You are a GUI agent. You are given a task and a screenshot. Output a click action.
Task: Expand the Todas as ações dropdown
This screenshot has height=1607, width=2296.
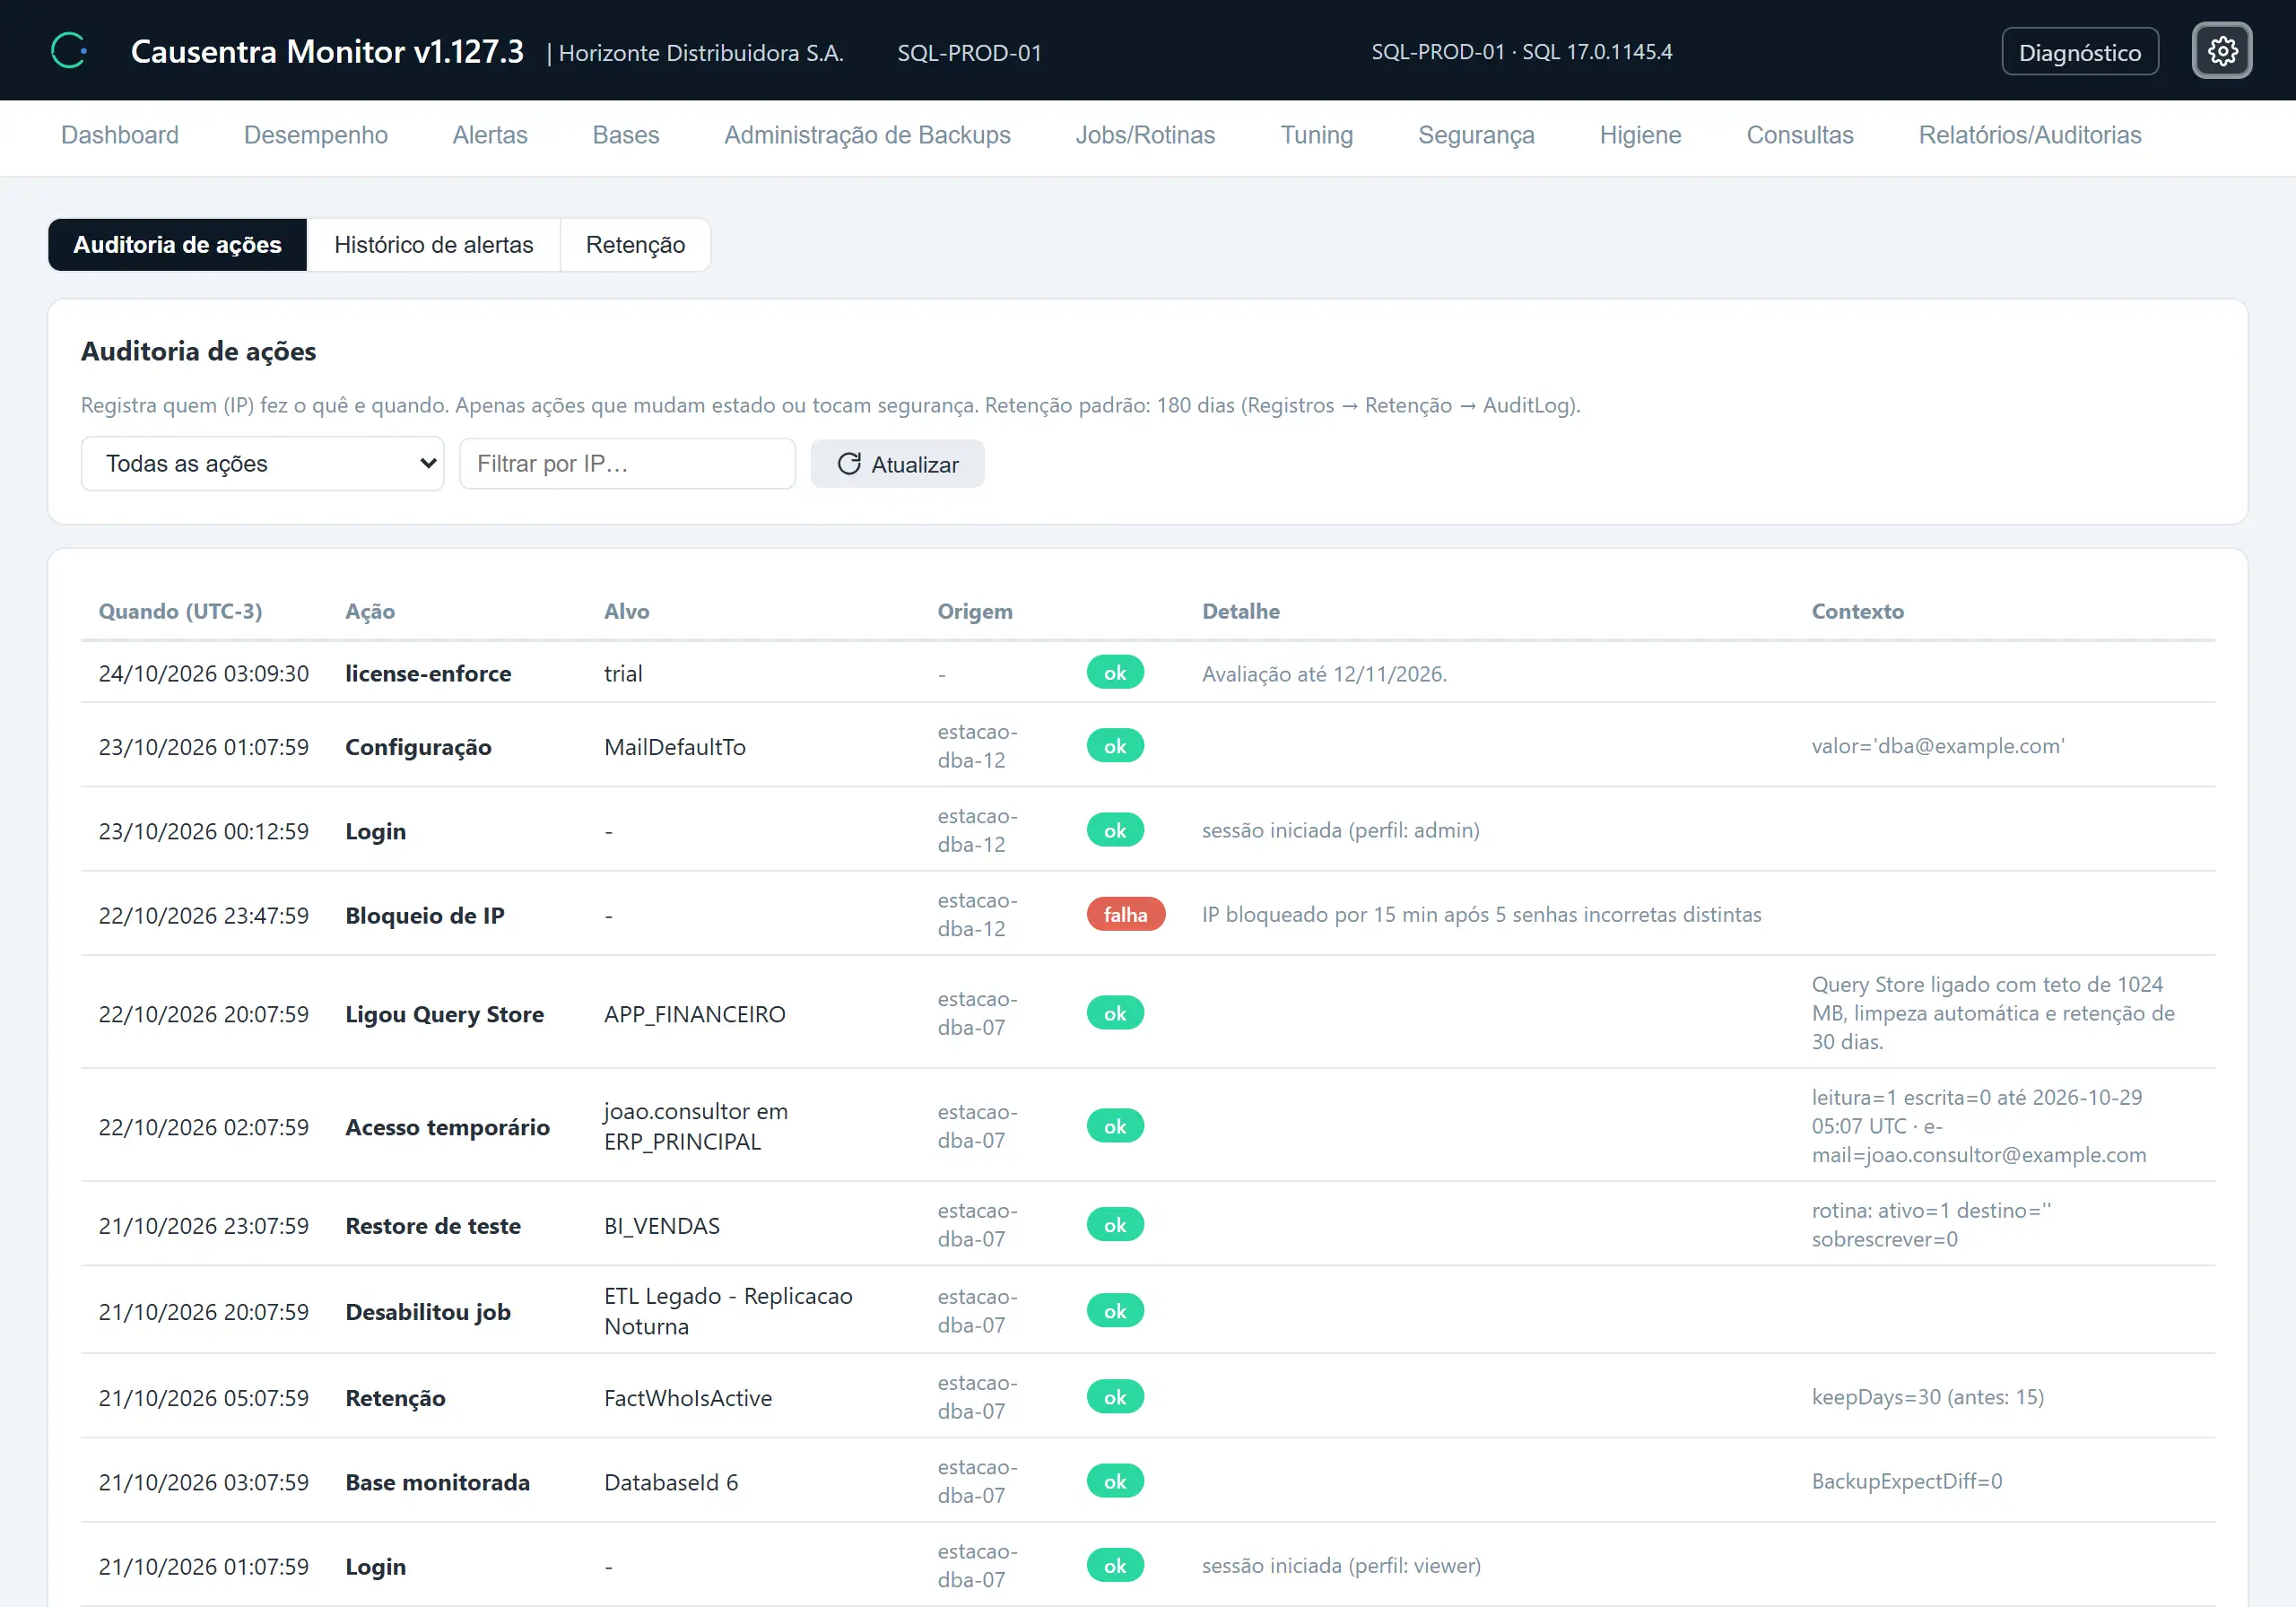(262, 464)
